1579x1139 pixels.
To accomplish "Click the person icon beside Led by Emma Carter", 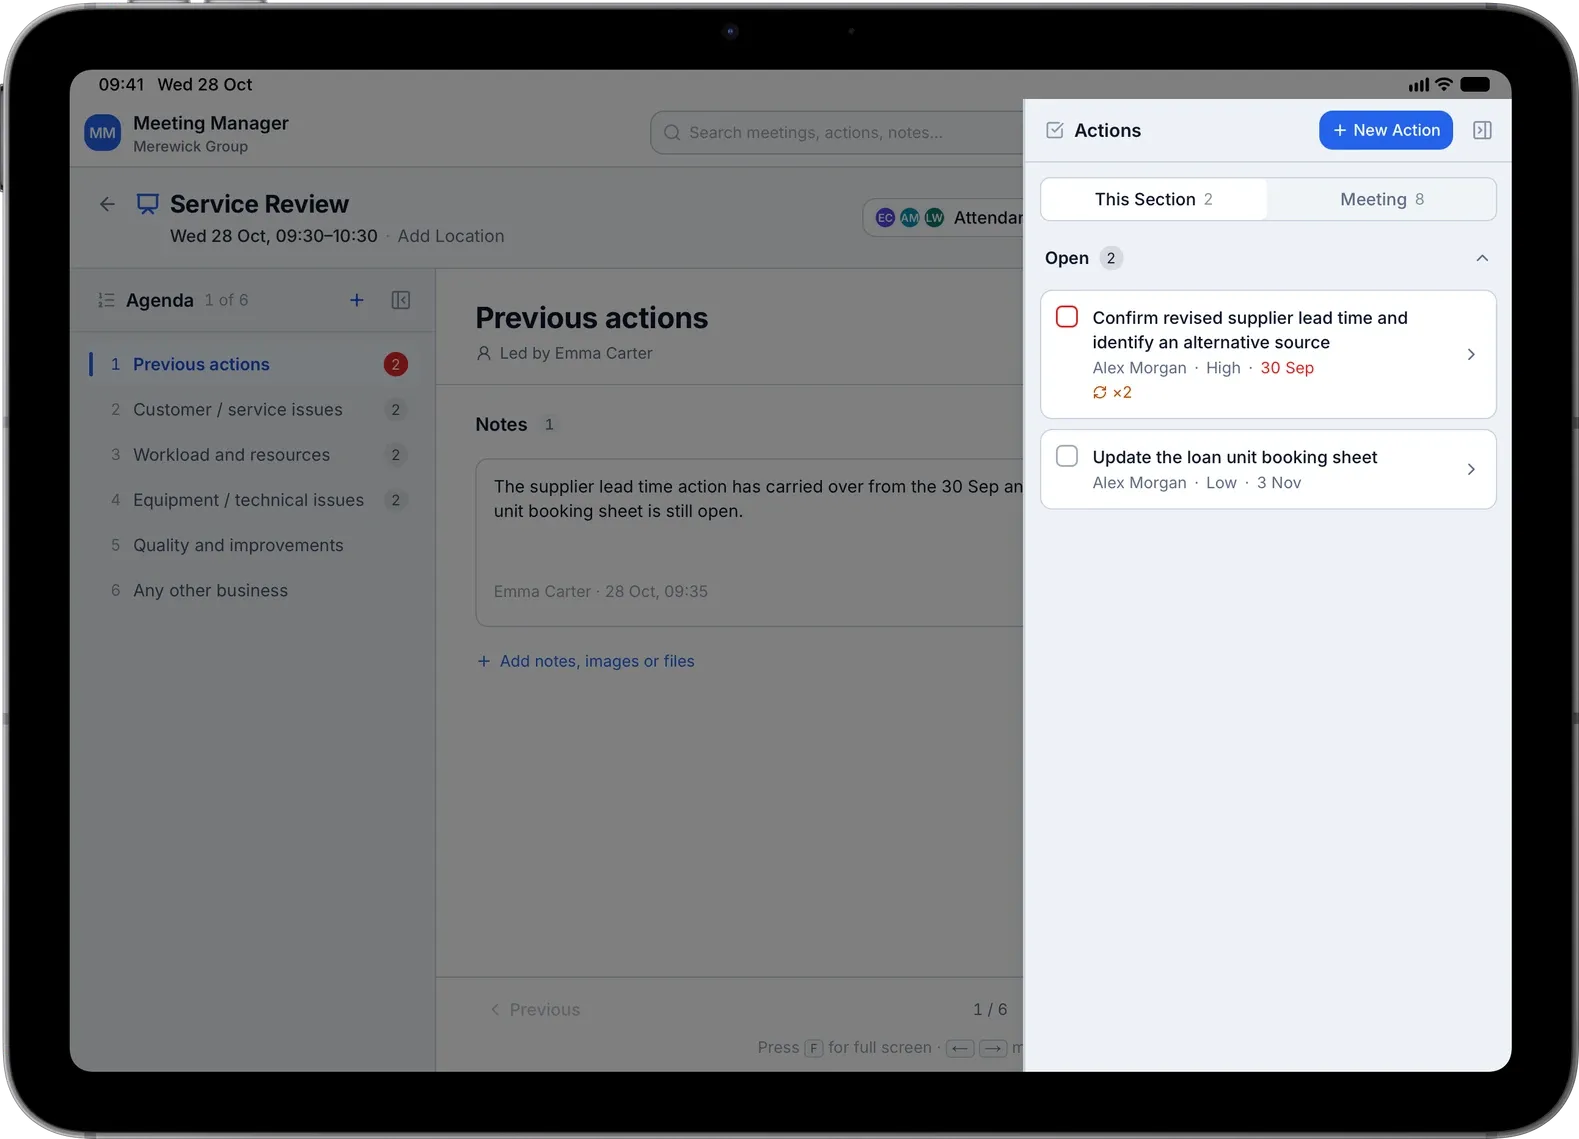I will tap(484, 353).
